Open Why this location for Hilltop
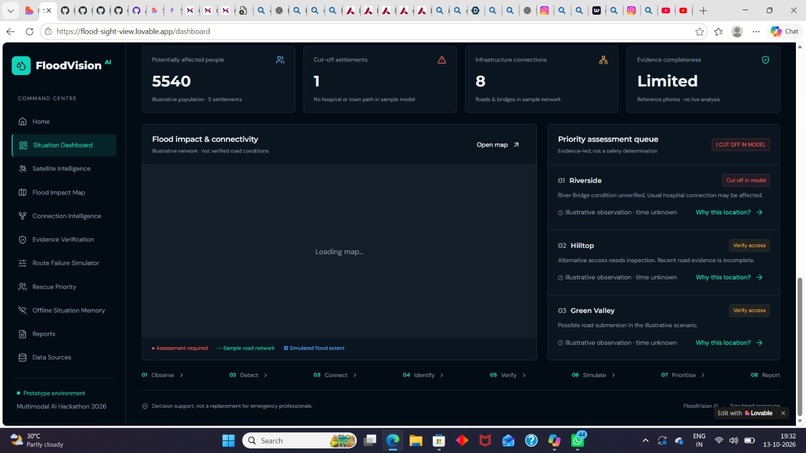806x453 pixels. tap(728, 277)
